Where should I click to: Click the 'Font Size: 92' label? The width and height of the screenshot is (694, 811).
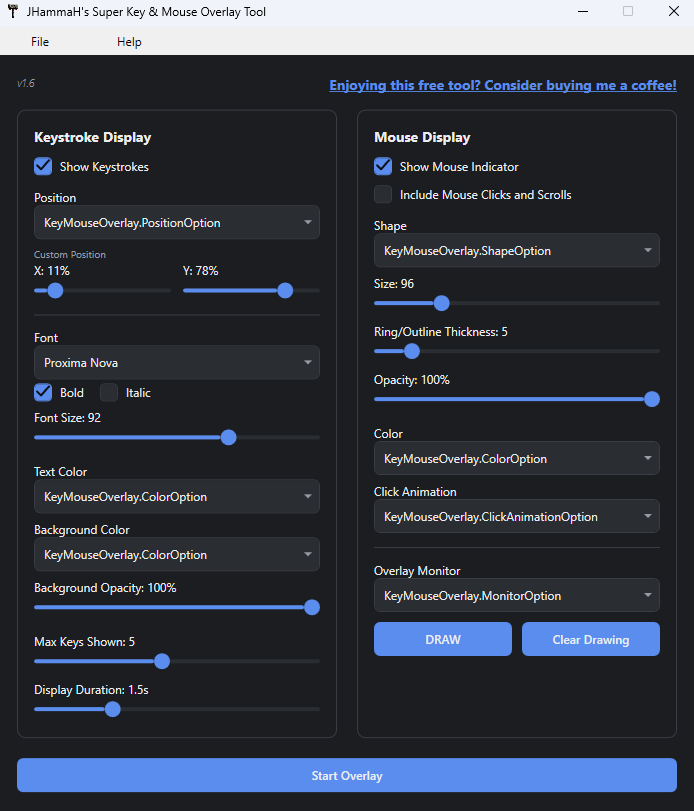click(x=67, y=418)
